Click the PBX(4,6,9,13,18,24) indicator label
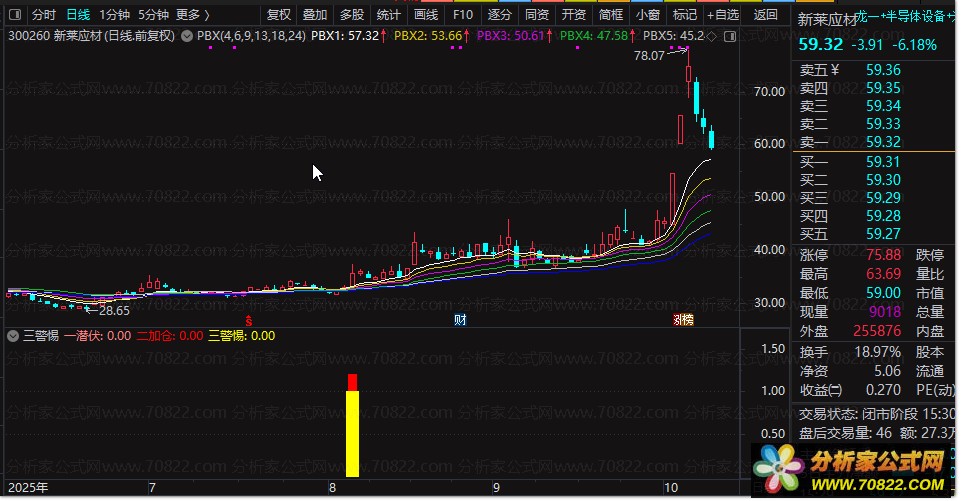The width and height of the screenshot is (961, 501). pyautogui.click(x=251, y=36)
